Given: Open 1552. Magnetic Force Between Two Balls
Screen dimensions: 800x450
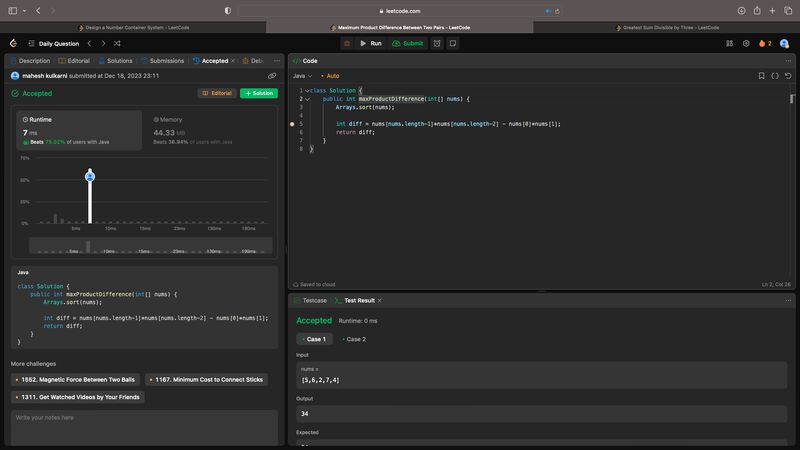Looking at the screenshot, I should point(76,380).
